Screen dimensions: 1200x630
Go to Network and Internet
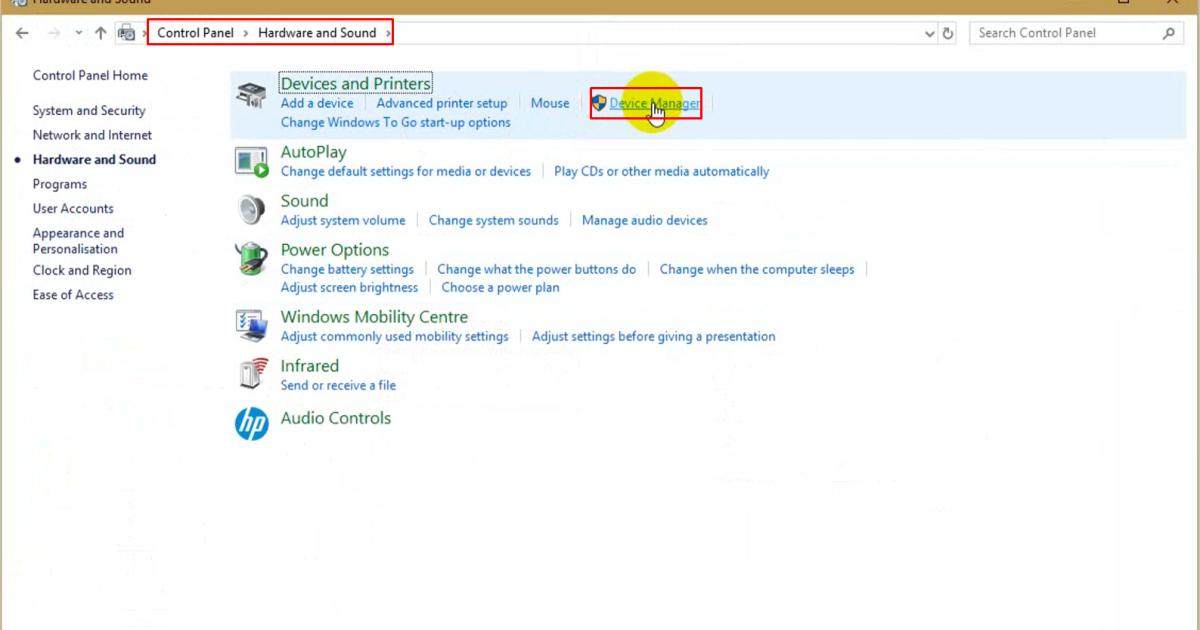point(92,135)
